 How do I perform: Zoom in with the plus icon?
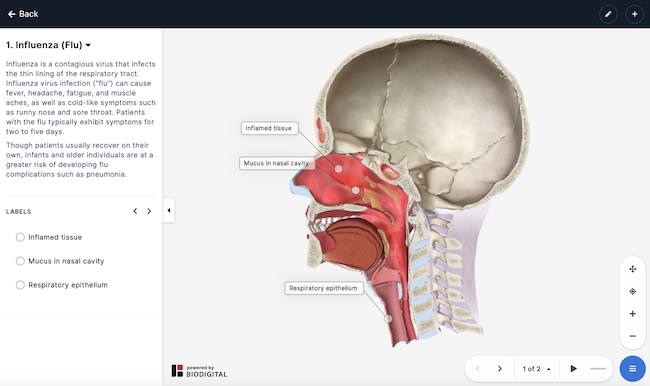click(633, 314)
